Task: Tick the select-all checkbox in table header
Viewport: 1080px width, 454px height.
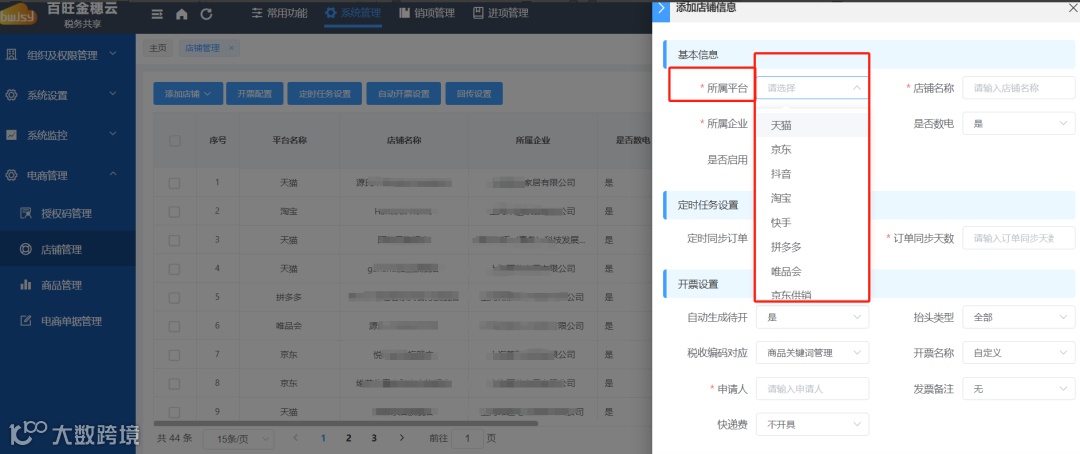Action: [x=174, y=141]
